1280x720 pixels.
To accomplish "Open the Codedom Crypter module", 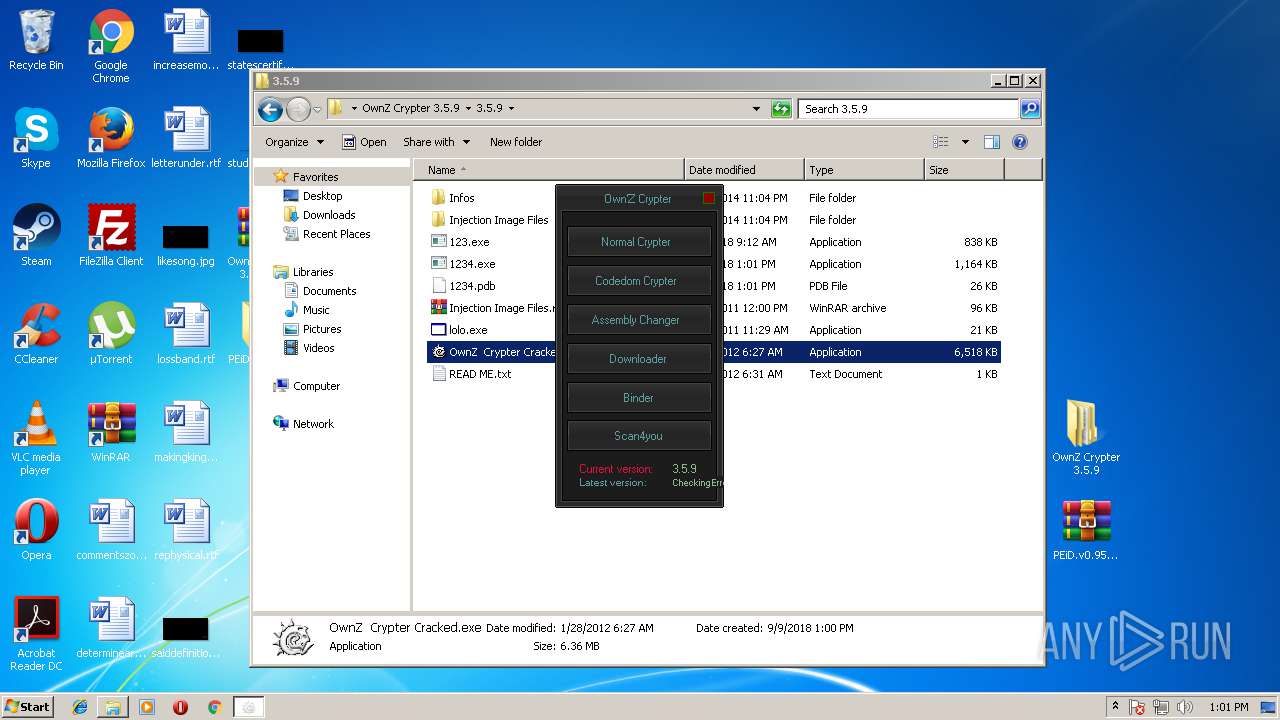I will click(x=639, y=281).
